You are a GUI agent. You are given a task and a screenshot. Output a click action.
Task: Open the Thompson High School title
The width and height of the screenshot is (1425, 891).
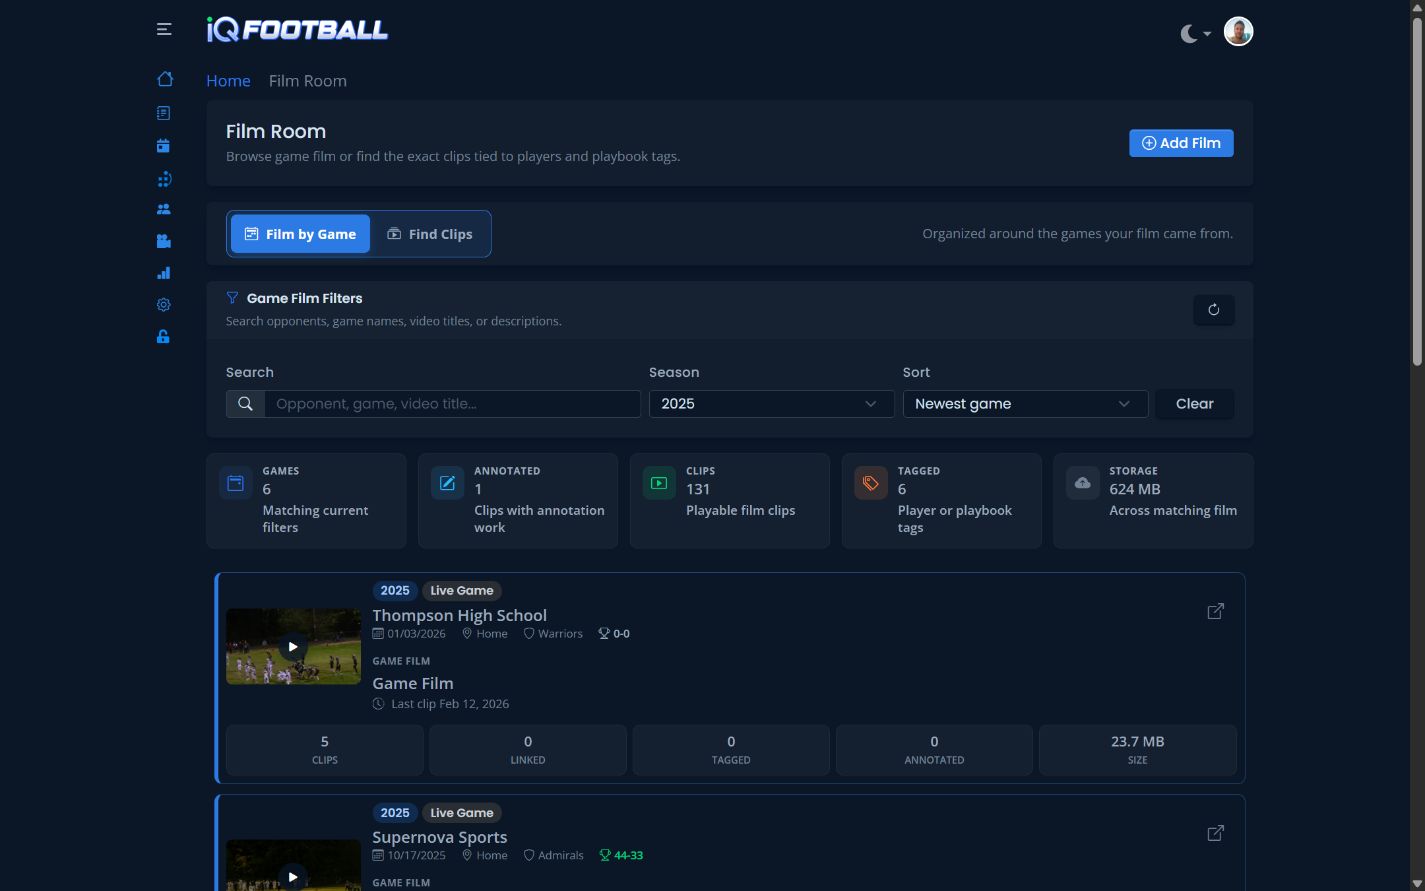[x=459, y=615]
